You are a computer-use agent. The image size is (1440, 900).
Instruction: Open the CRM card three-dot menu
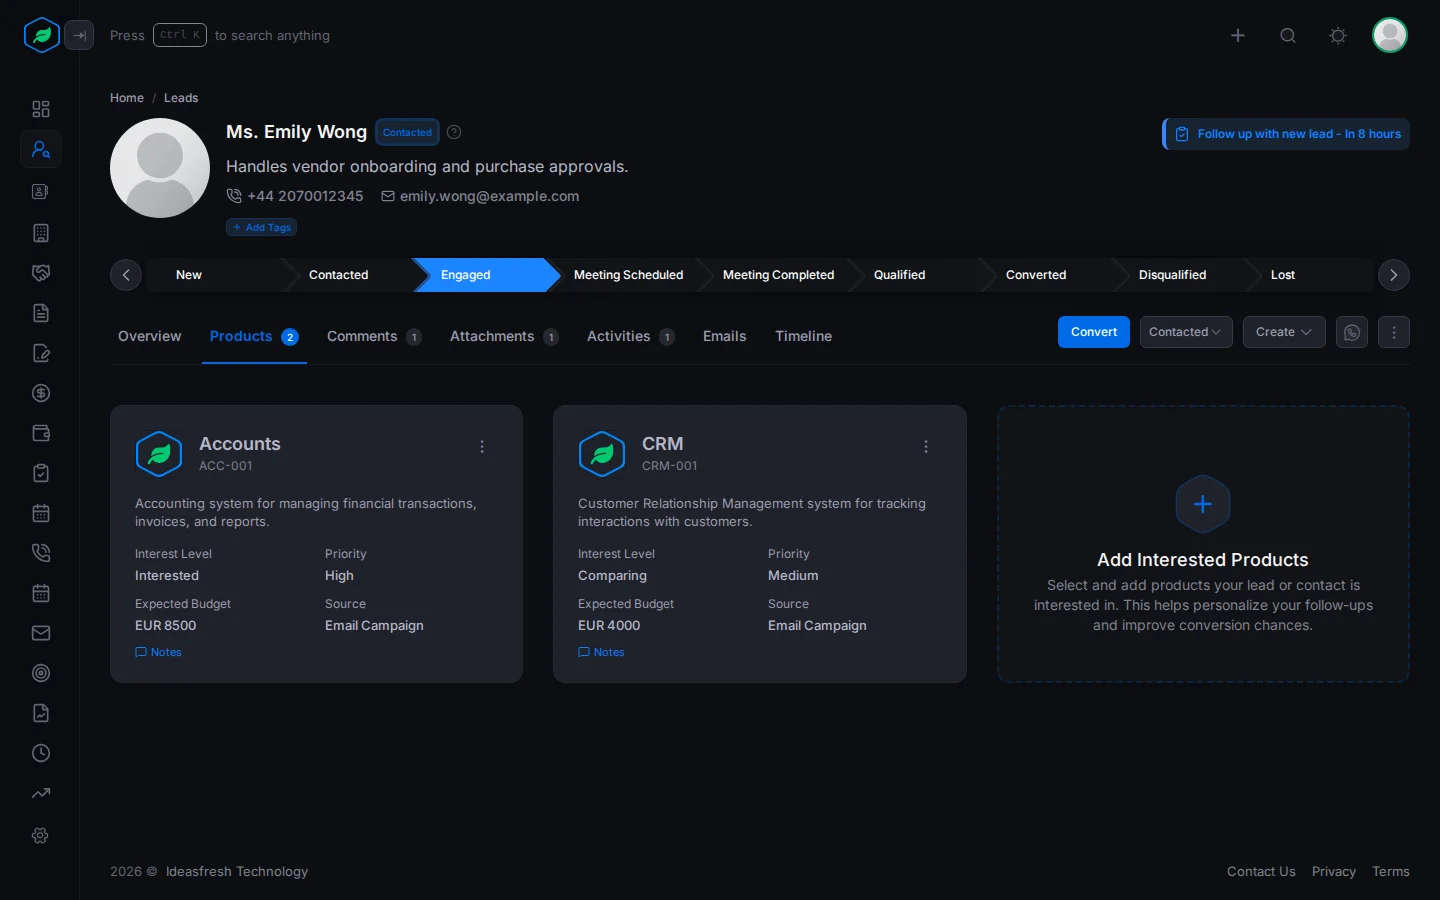(926, 447)
